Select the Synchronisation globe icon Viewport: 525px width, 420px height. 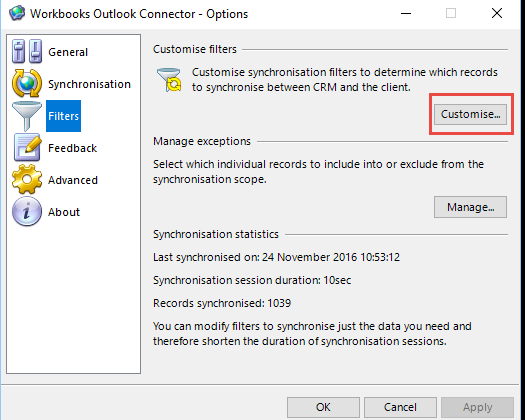tap(27, 83)
